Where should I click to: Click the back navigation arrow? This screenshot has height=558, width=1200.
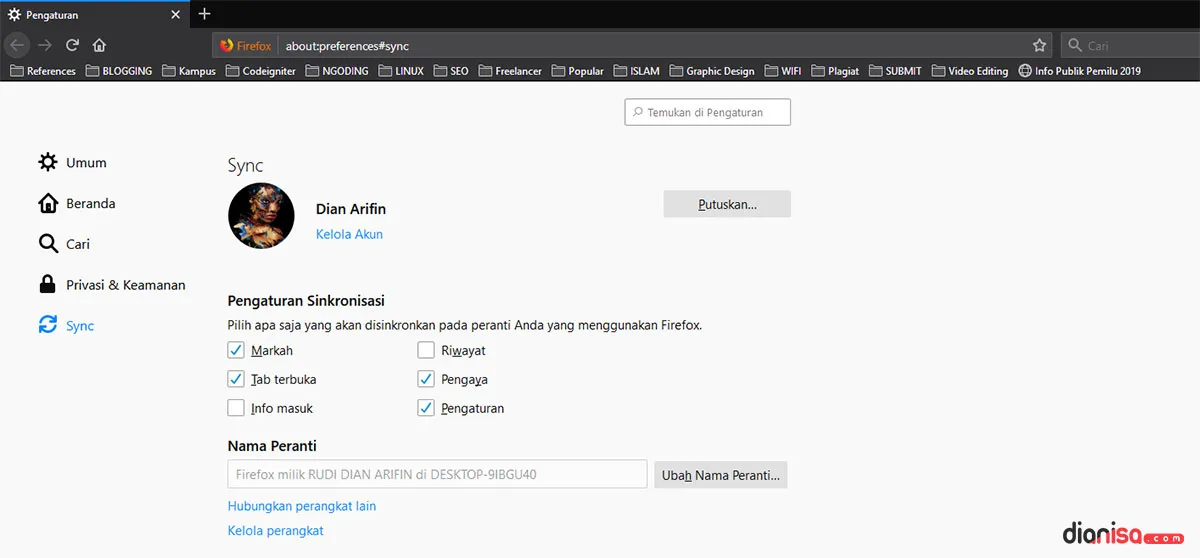click(18, 45)
